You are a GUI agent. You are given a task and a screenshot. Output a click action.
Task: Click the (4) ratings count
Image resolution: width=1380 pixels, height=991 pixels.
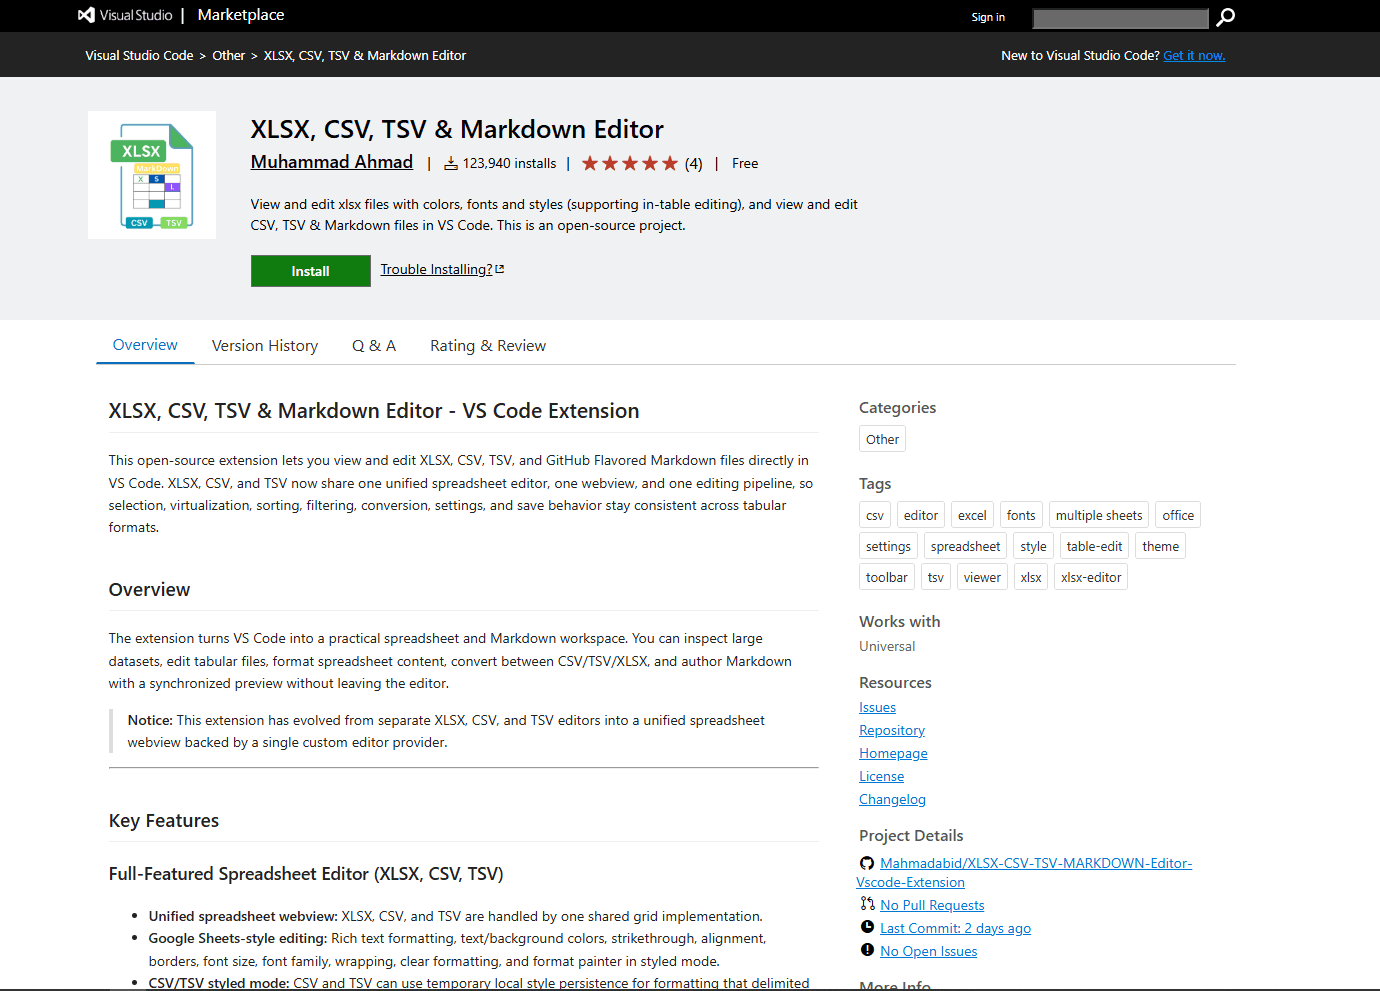693,164
